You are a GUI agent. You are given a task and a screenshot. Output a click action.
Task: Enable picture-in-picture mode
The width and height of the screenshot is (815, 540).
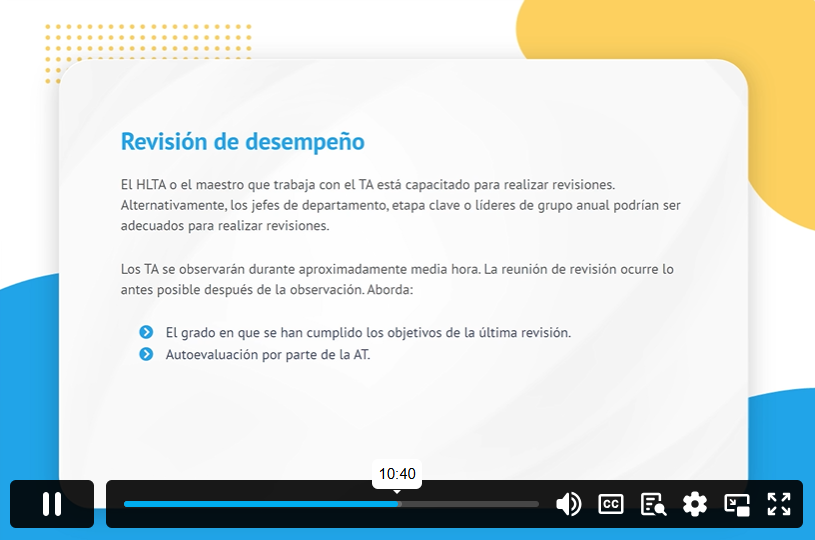pos(737,504)
